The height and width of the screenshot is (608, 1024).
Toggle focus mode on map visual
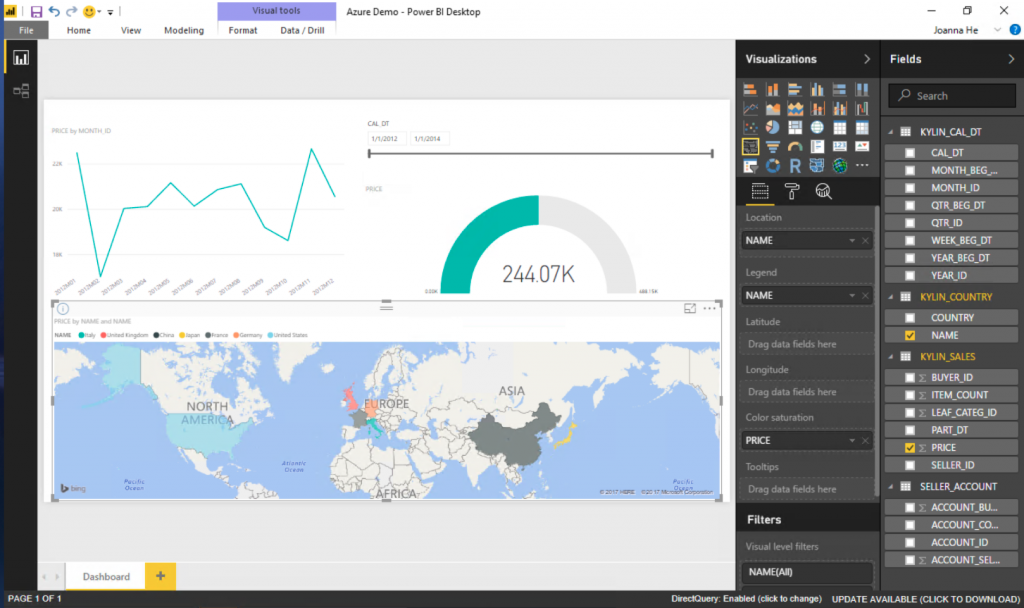(x=690, y=308)
